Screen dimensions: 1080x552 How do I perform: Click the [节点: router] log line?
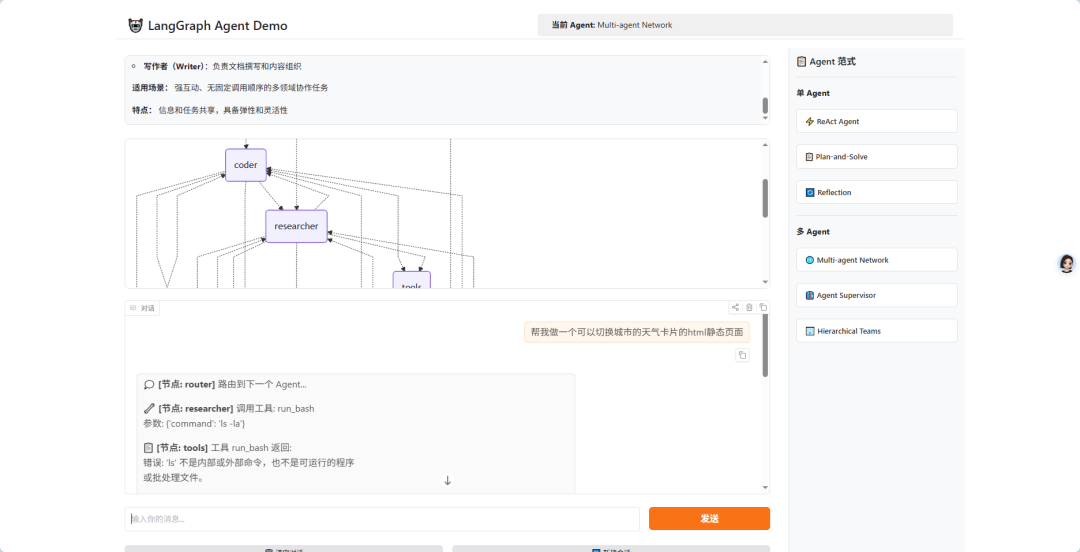click(225, 385)
